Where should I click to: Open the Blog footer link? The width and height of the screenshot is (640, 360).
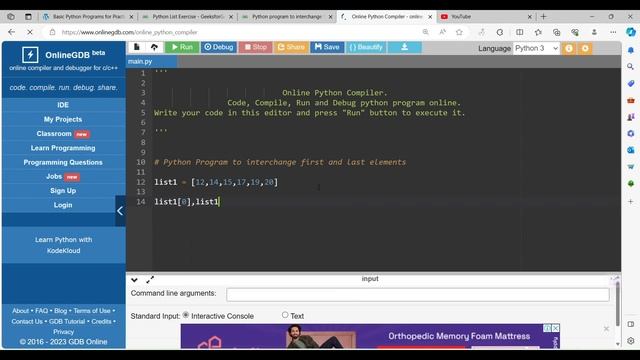click(x=60, y=311)
